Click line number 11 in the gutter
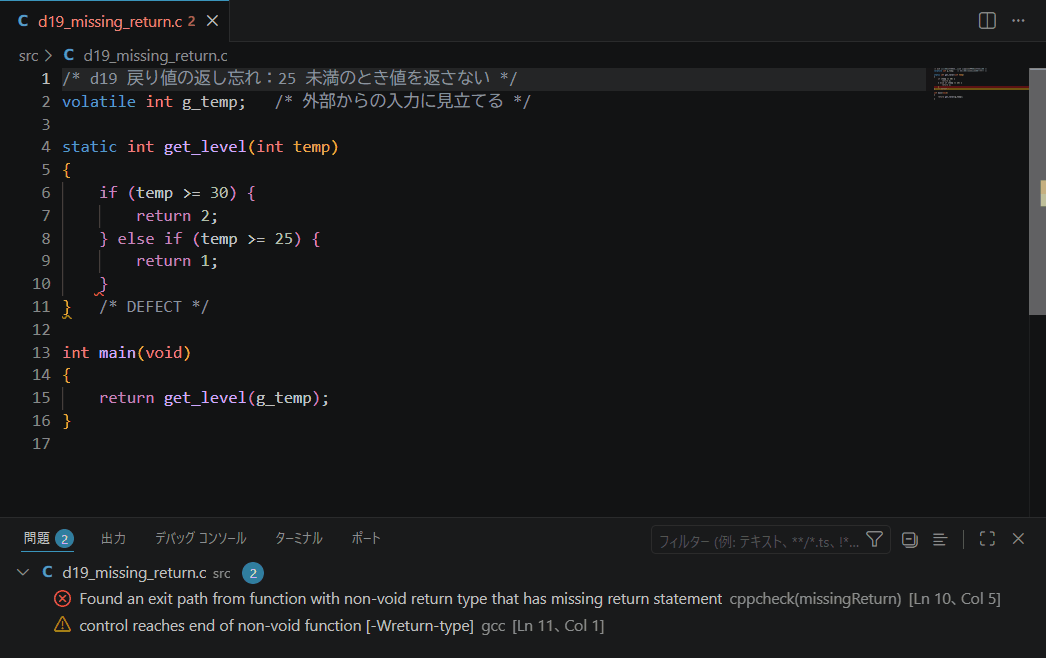This screenshot has height=658, width=1046. [x=41, y=307]
